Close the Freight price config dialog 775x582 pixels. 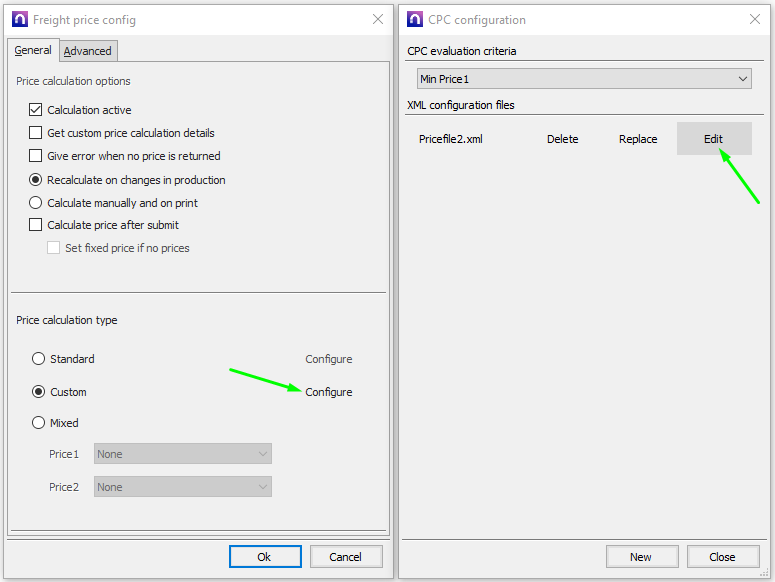point(378,20)
